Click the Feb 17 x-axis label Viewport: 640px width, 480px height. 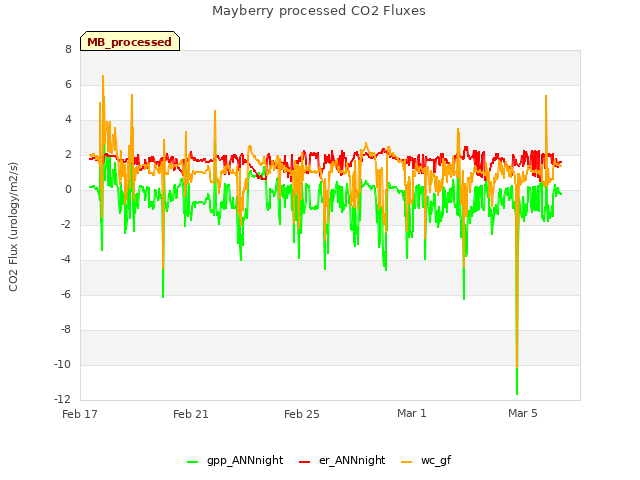(x=80, y=414)
